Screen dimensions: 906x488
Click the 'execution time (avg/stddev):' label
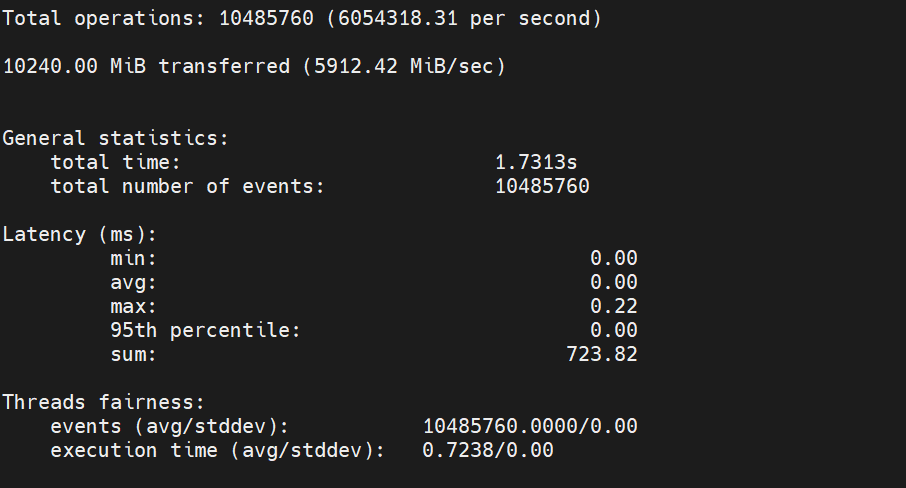(x=218, y=450)
